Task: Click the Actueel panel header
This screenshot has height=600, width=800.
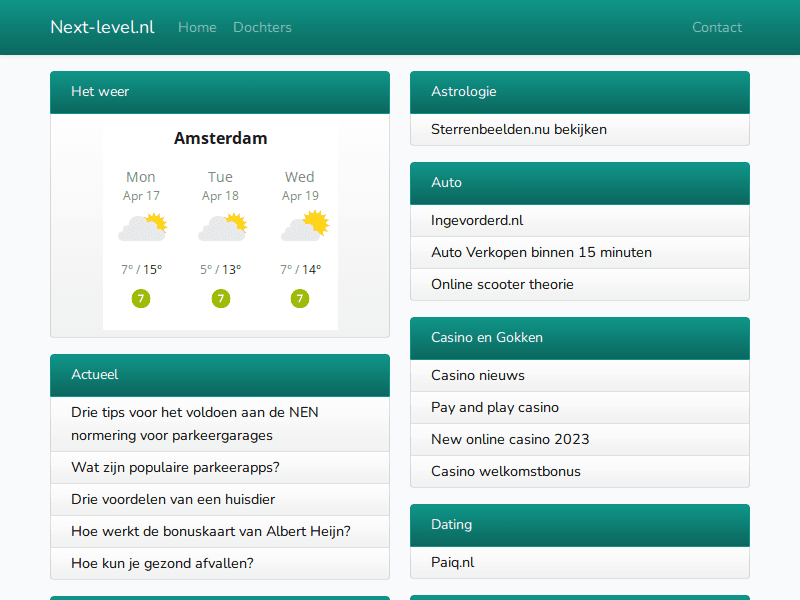Action: click(220, 375)
